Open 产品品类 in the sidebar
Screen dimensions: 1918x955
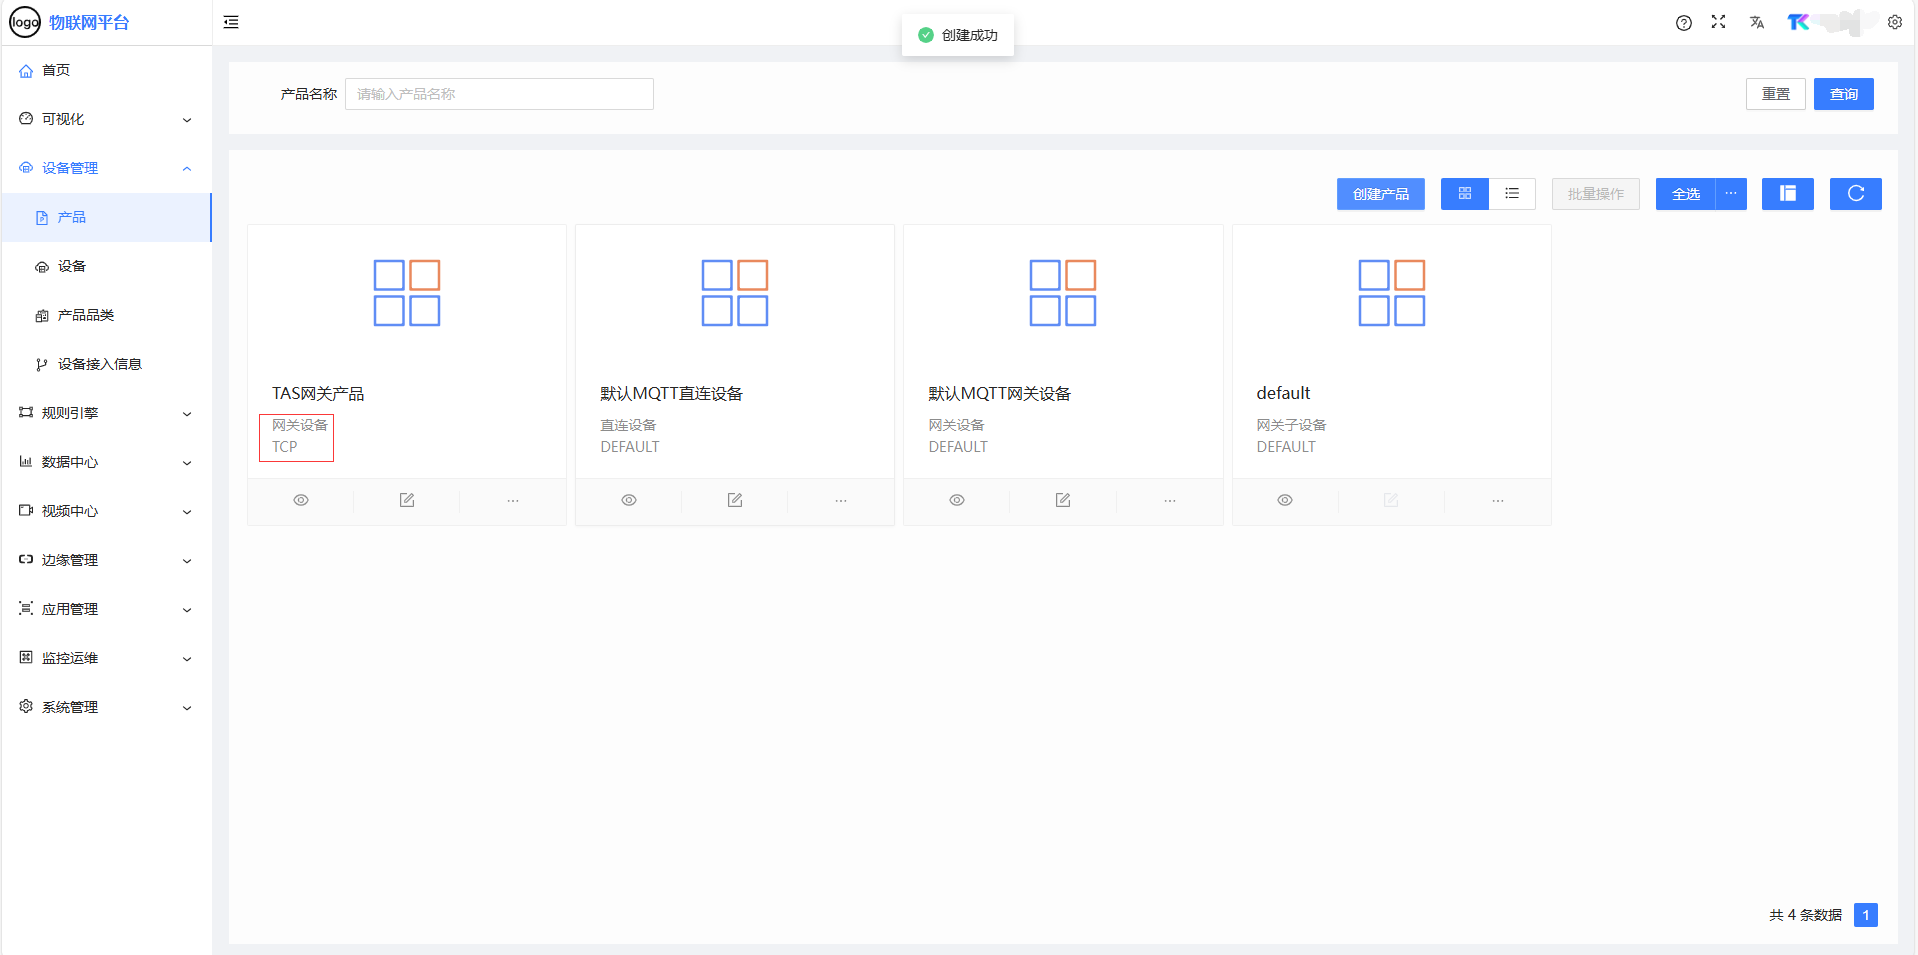(x=86, y=315)
